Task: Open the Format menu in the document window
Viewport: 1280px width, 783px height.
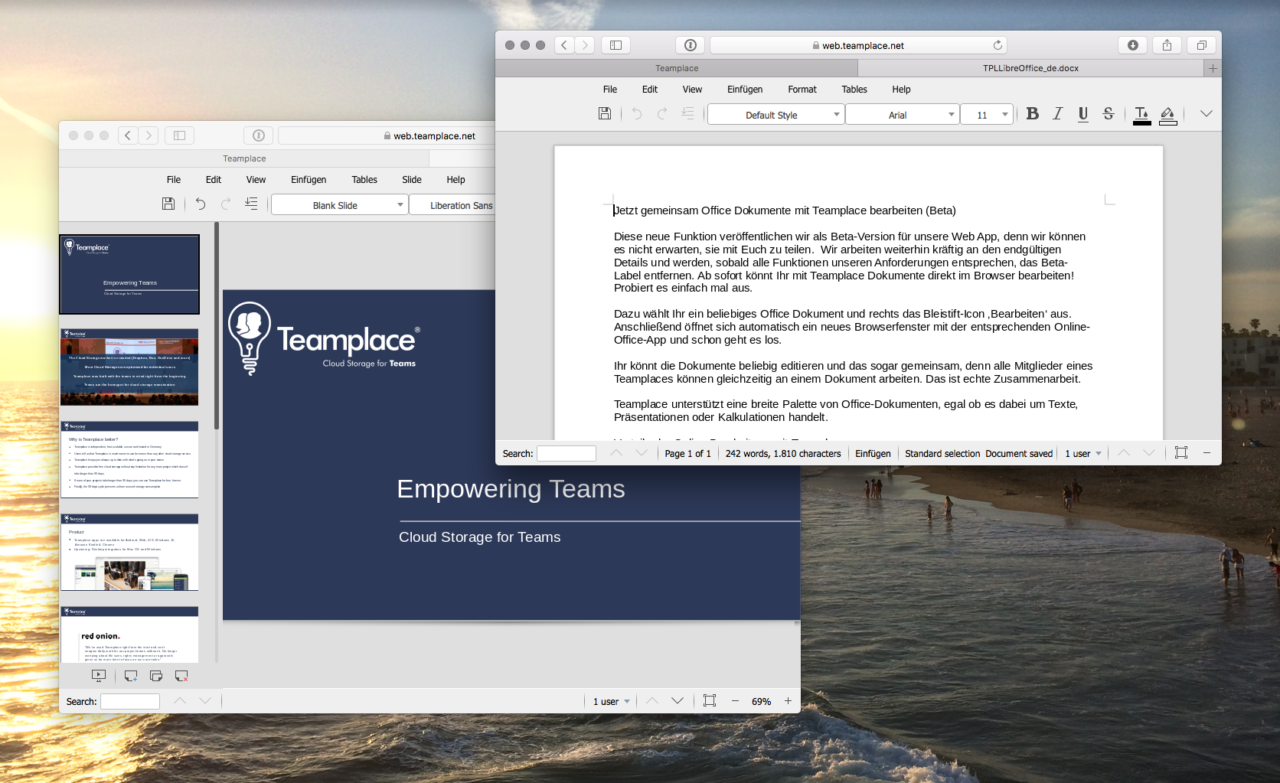Action: click(x=802, y=89)
